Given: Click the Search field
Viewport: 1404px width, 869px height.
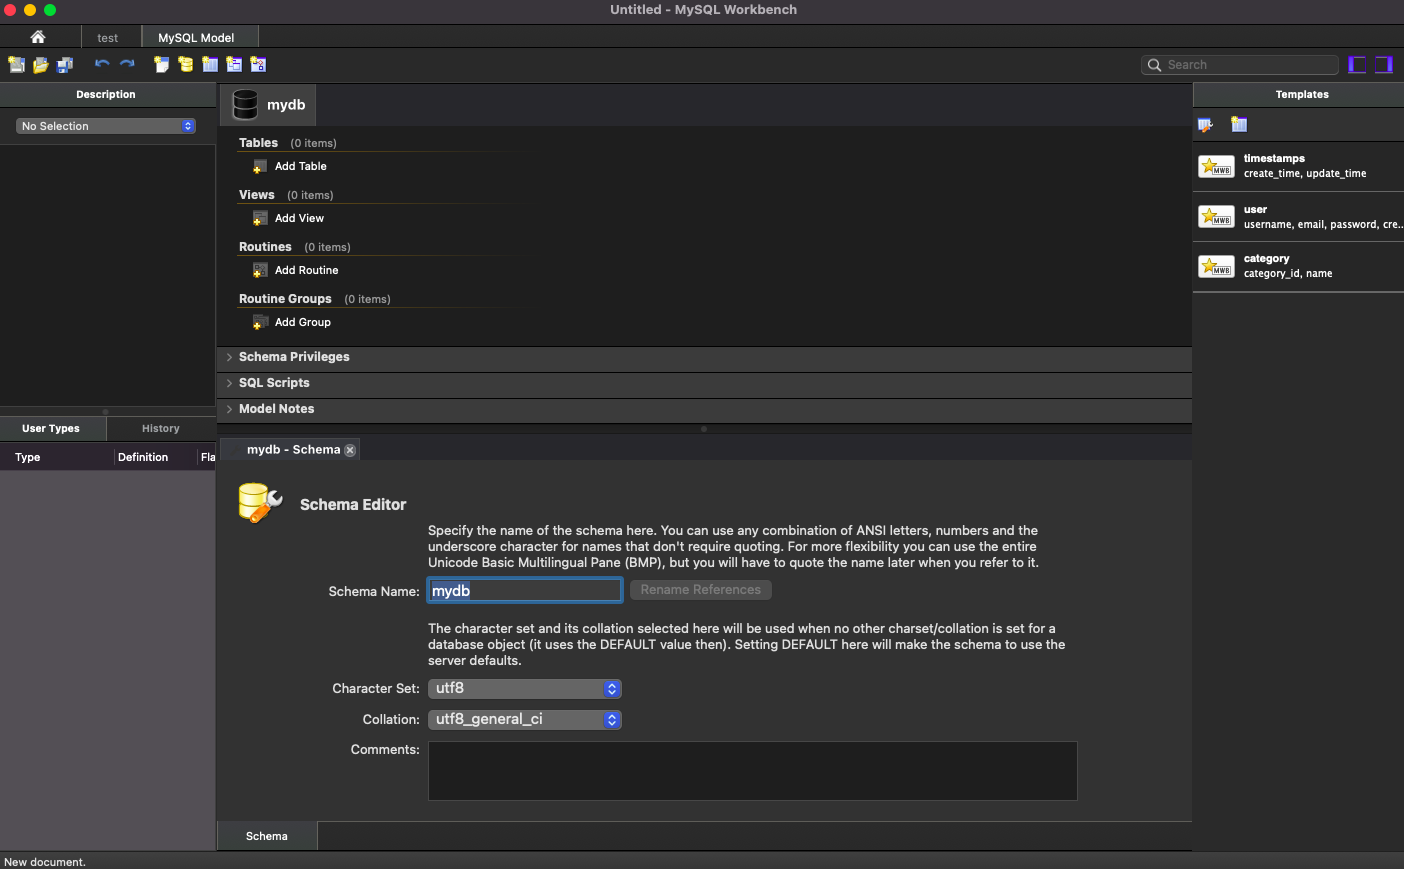Looking at the screenshot, I should tap(1240, 65).
